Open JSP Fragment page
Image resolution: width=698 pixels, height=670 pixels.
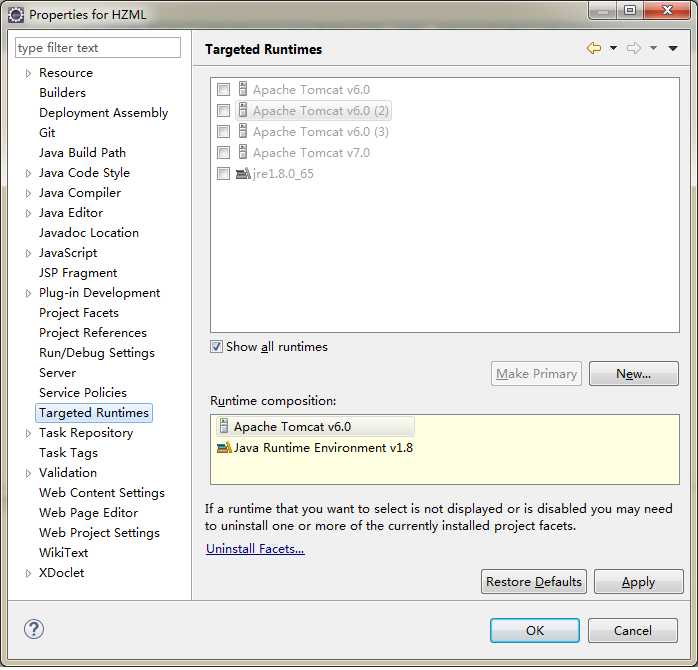(x=78, y=273)
